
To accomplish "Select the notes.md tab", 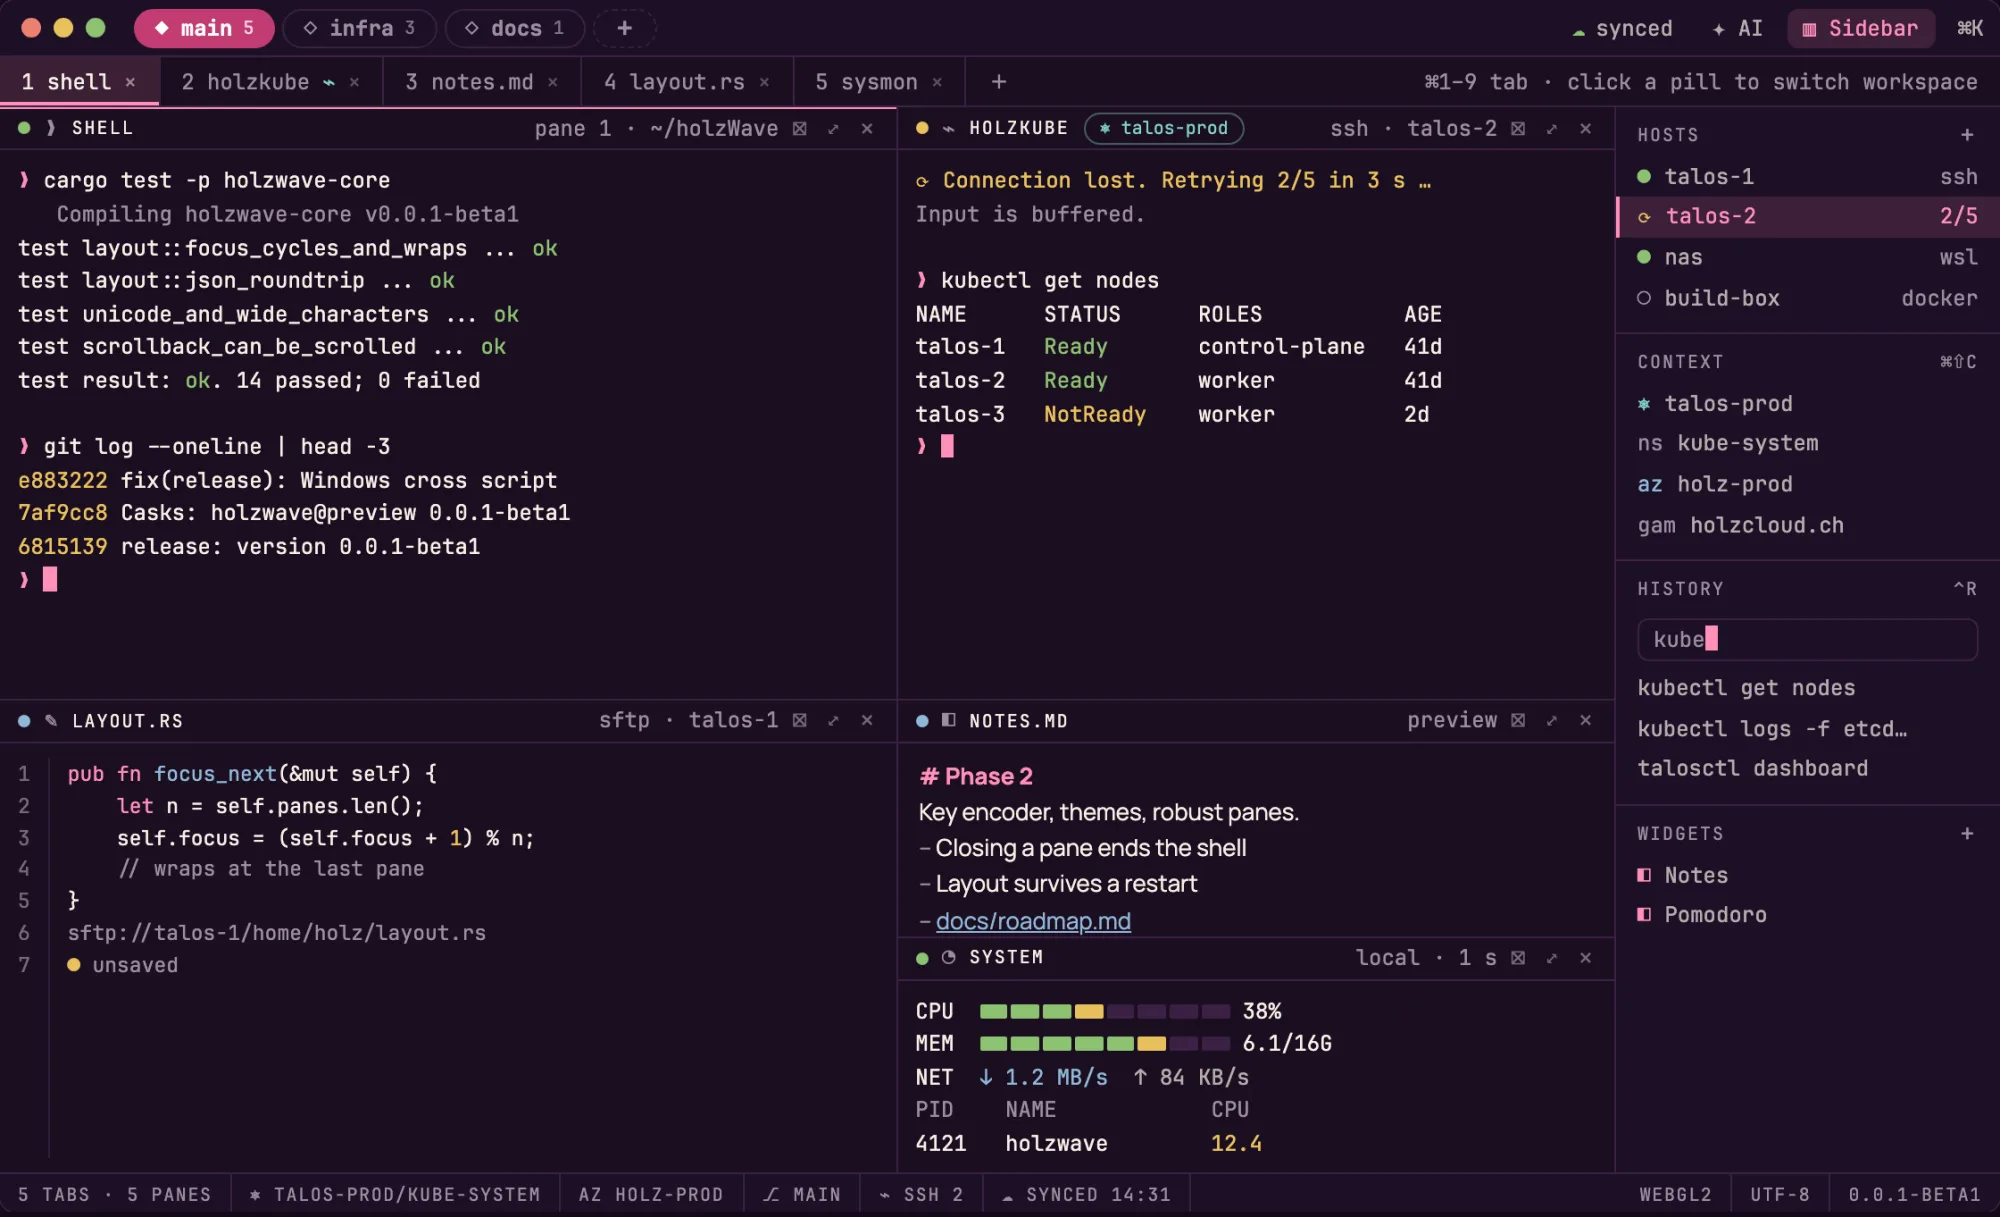I will tap(482, 82).
